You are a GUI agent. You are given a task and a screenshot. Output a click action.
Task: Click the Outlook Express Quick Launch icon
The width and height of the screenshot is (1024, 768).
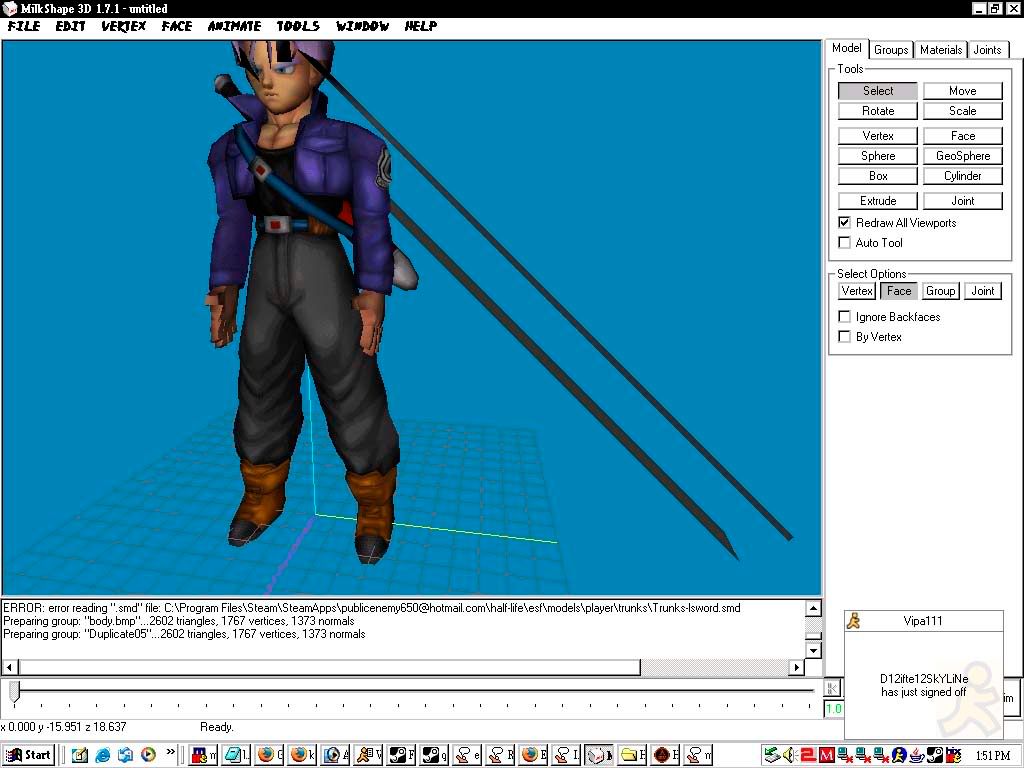(125, 755)
